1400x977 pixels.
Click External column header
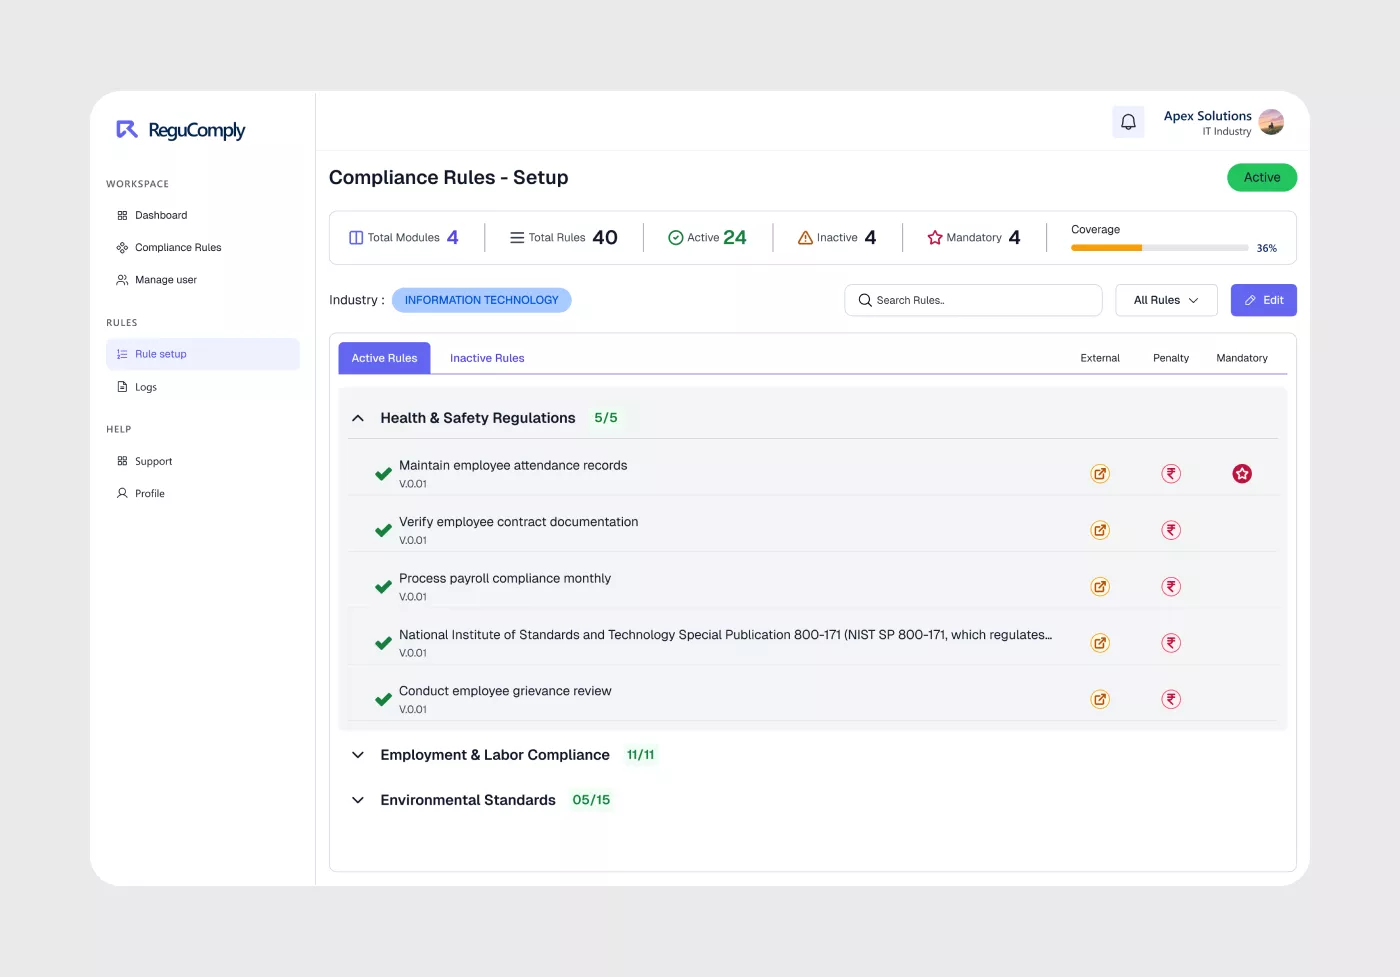pos(1100,358)
